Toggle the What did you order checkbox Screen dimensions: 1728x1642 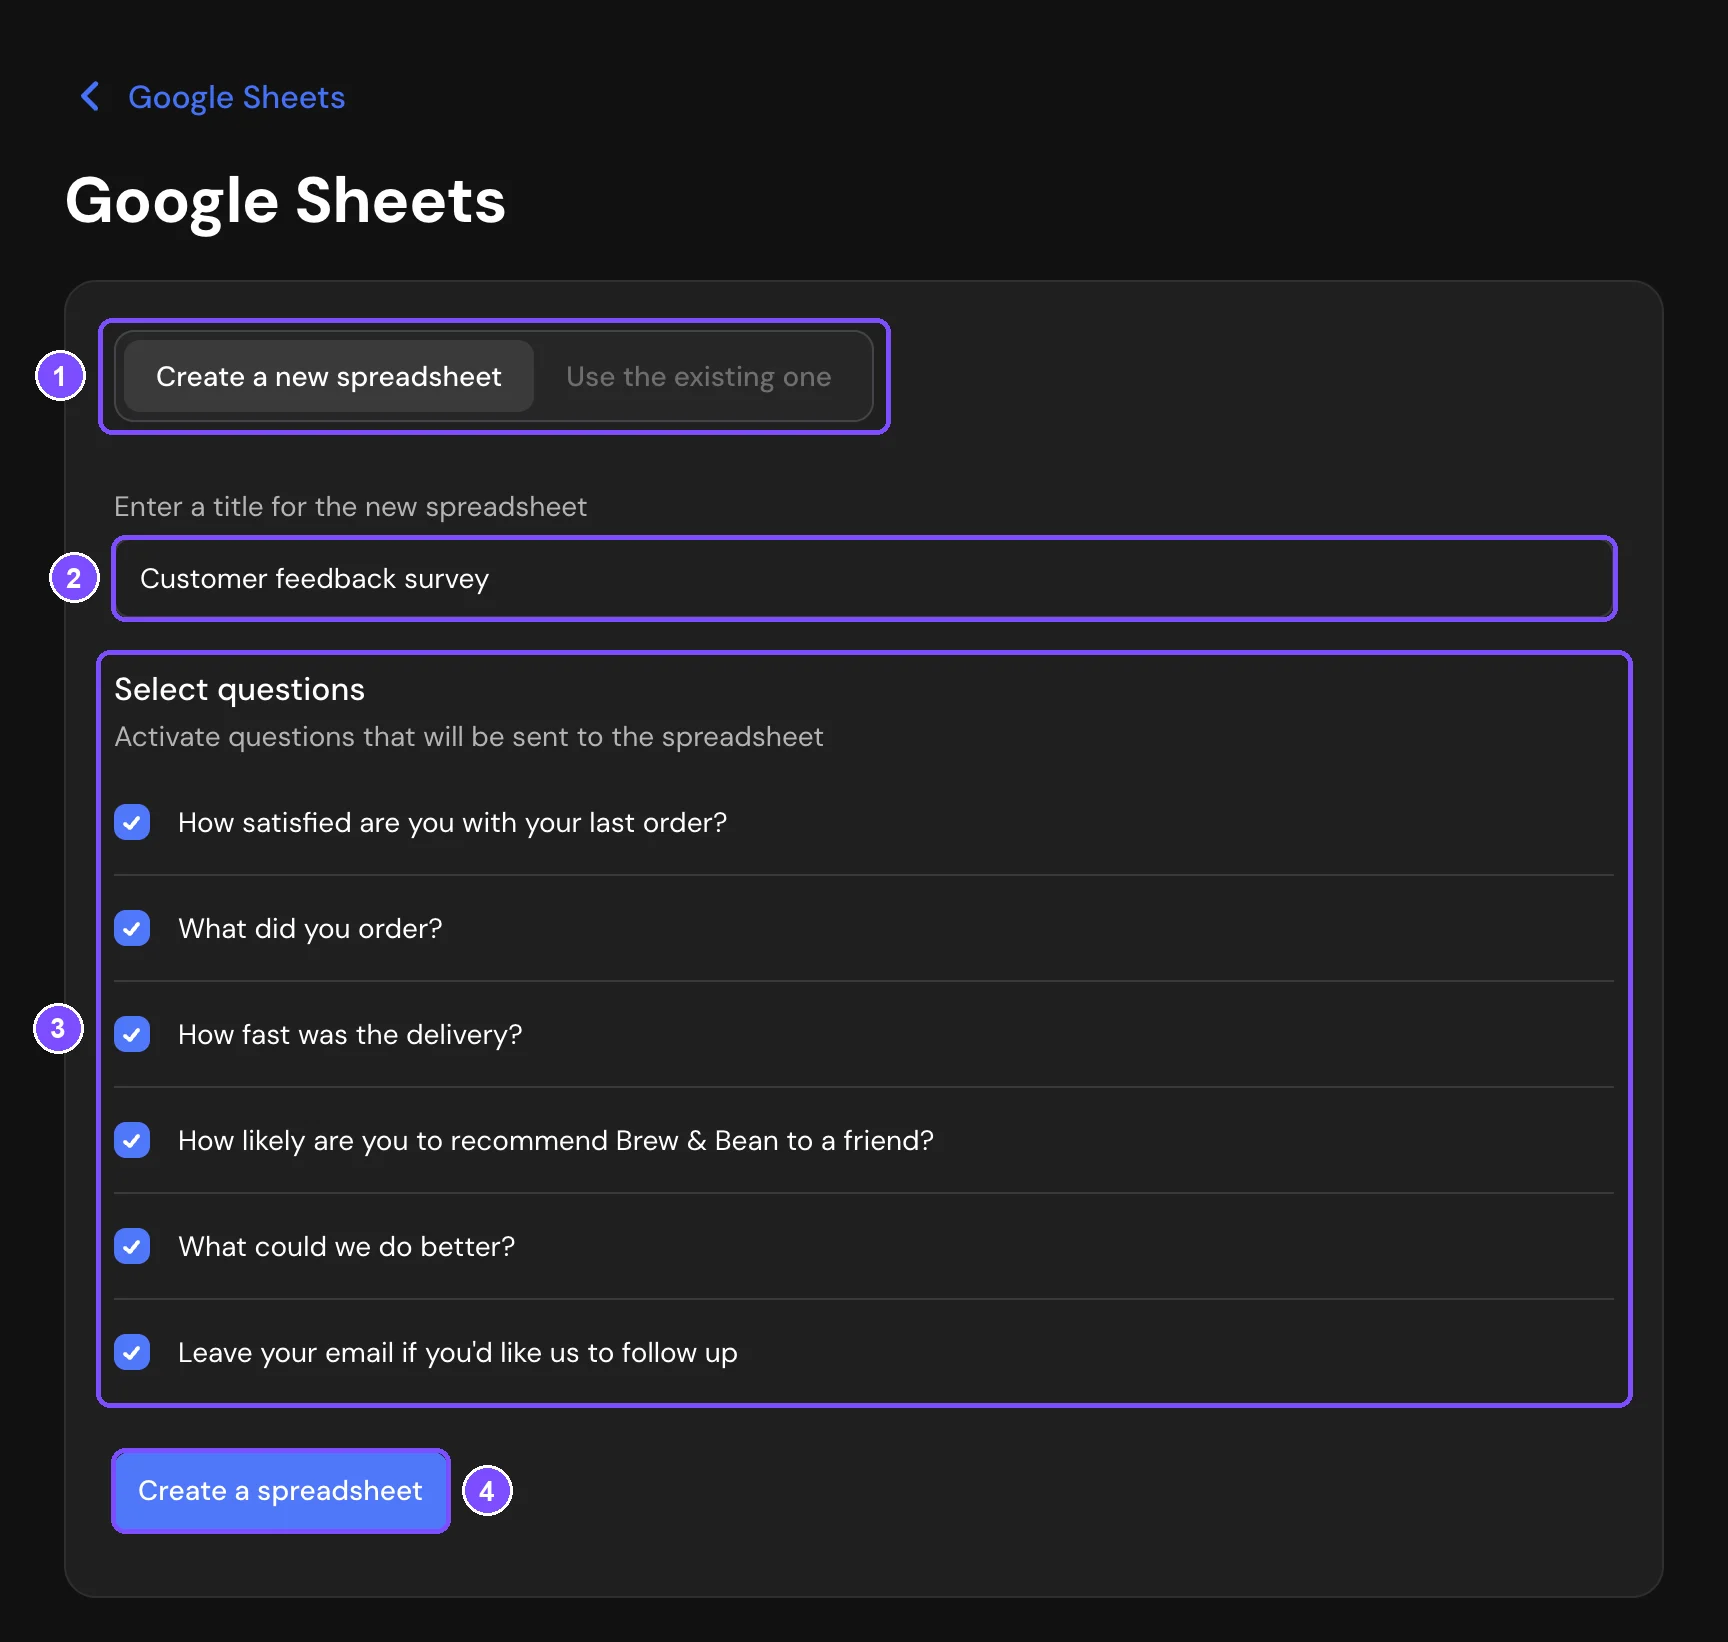point(132,928)
